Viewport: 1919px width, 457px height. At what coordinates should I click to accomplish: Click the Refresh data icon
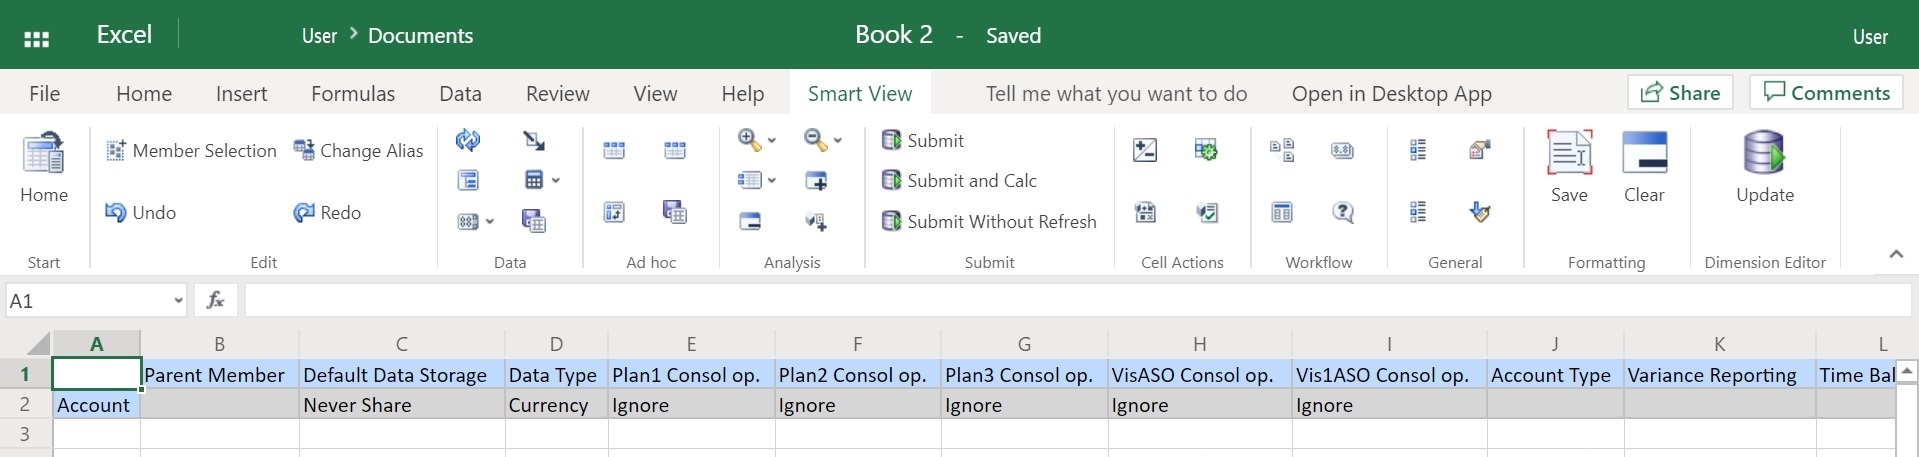pos(467,140)
